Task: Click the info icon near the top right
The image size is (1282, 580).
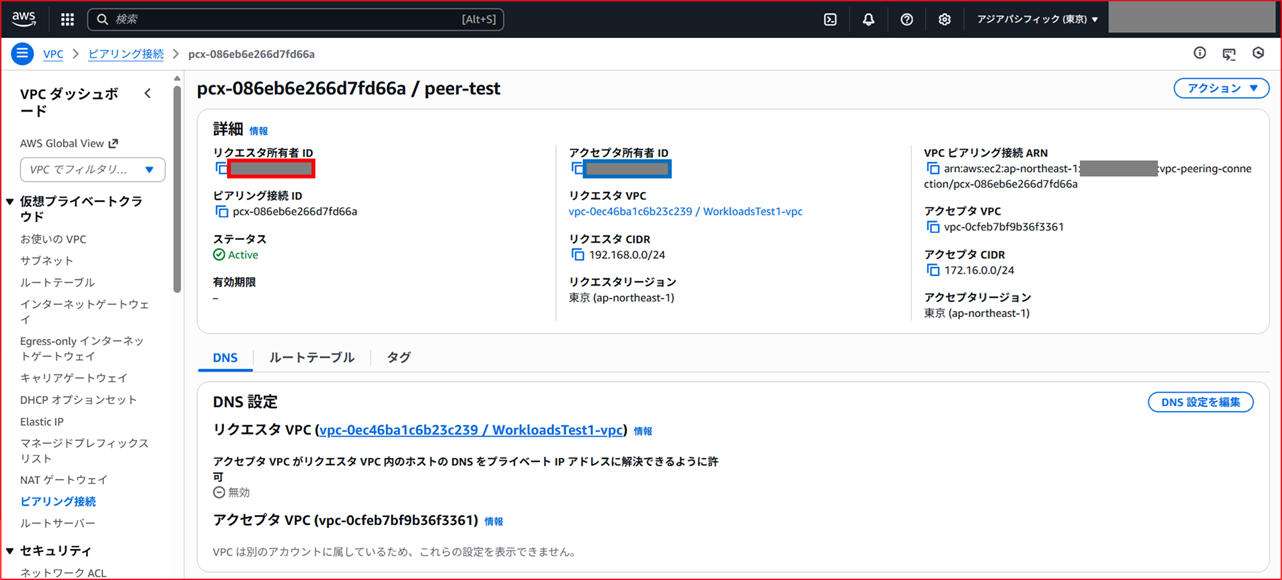Action: click(x=1199, y=53)
